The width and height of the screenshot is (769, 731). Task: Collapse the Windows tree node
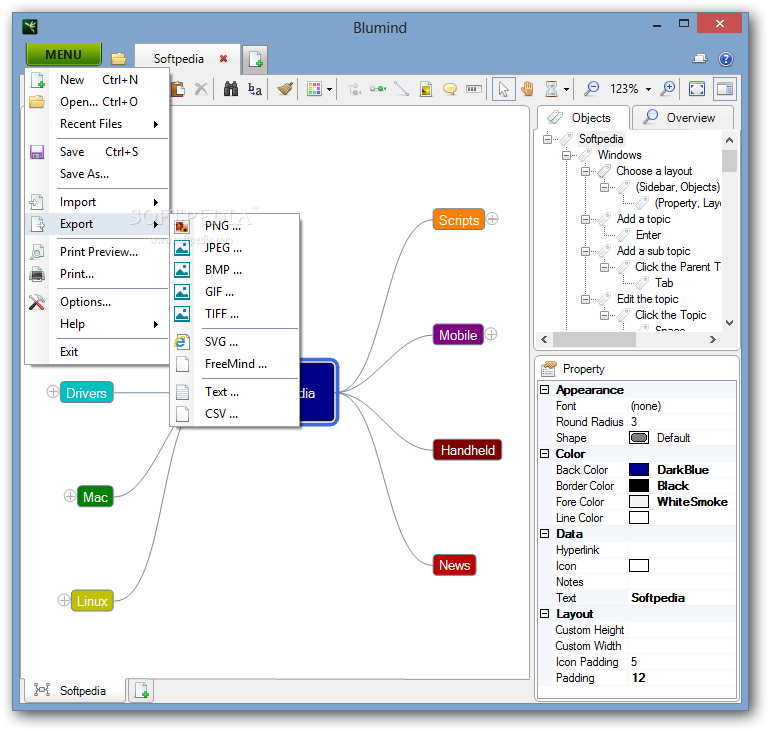click(566, 155)
